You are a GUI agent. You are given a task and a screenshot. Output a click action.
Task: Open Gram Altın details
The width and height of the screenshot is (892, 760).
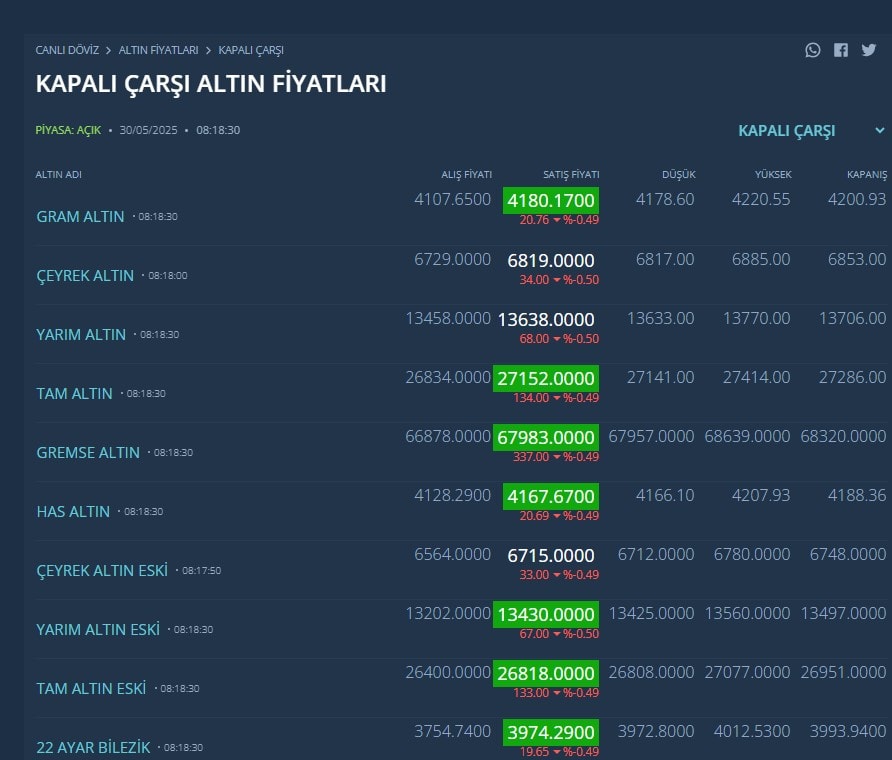pyautogui.click(x=80, y=216)
